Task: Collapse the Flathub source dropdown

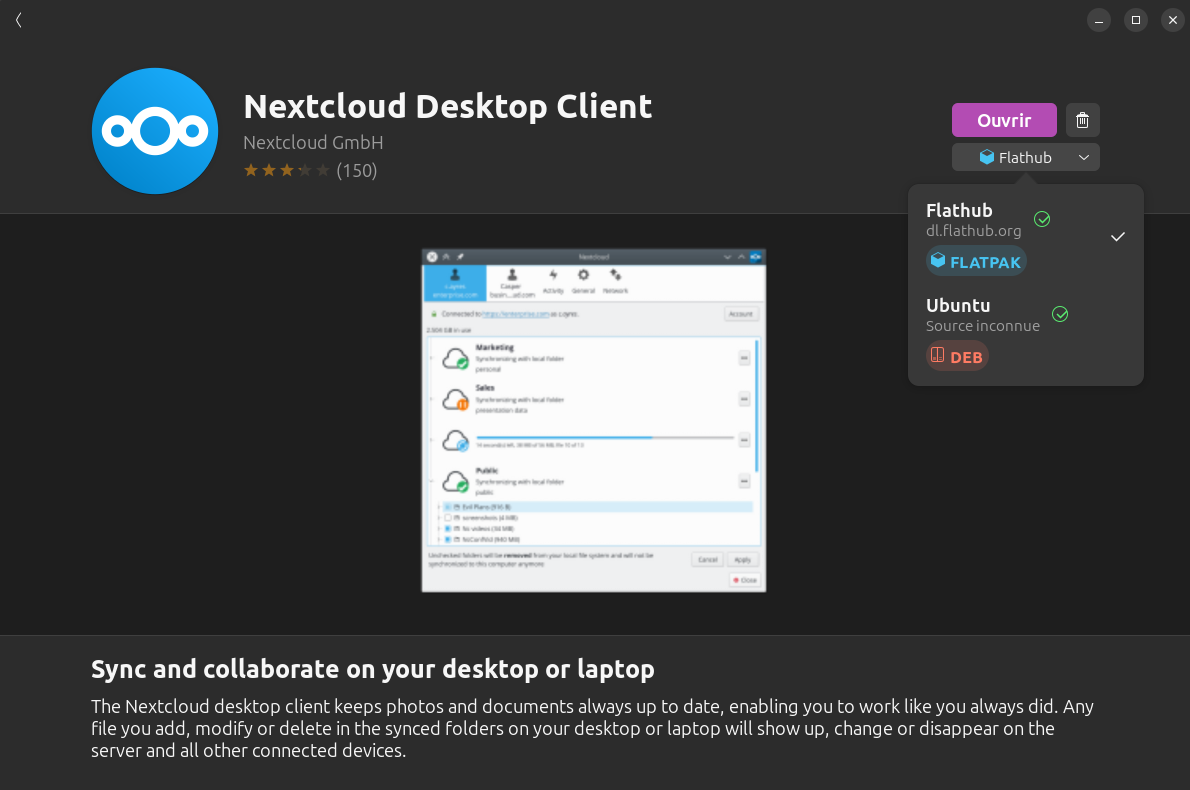Action: (x=1025, y=157)
